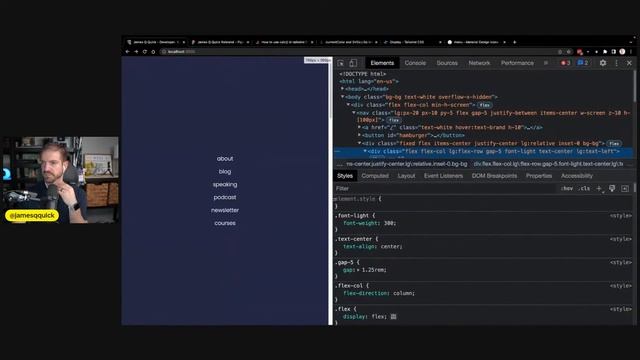Activate the inspect element picker icon

click(341, 63)
